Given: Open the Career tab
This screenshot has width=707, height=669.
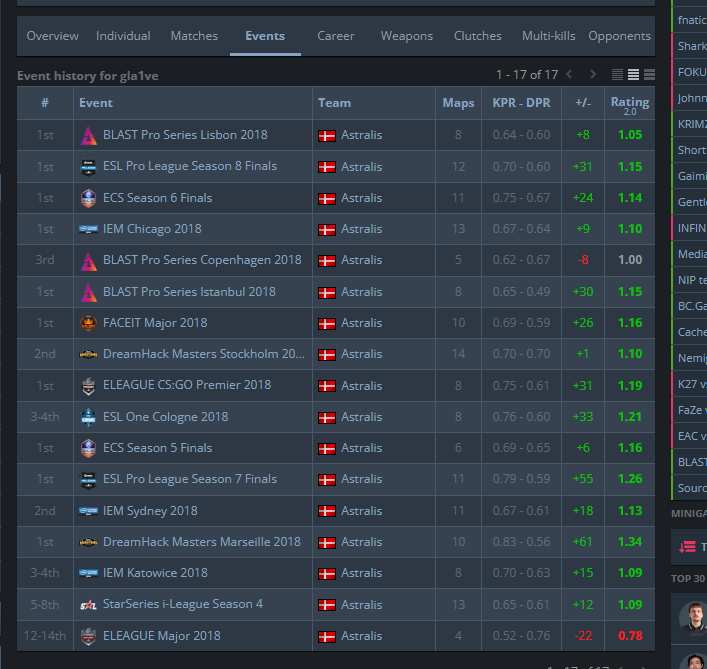Looking at the screenshot, I should coord(336,36).
